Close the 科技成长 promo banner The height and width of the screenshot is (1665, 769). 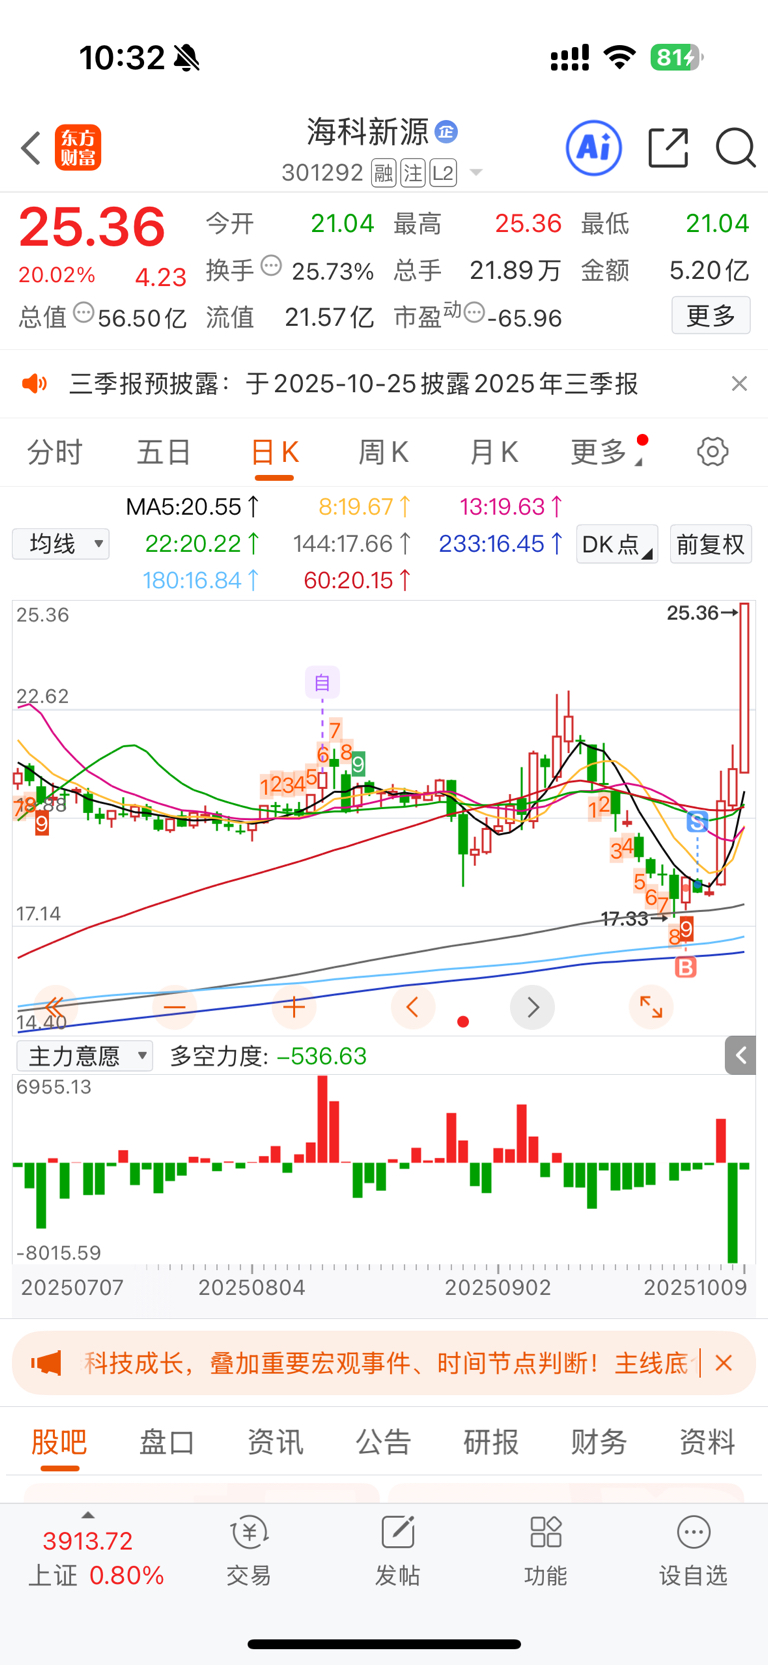(725, 1363)
